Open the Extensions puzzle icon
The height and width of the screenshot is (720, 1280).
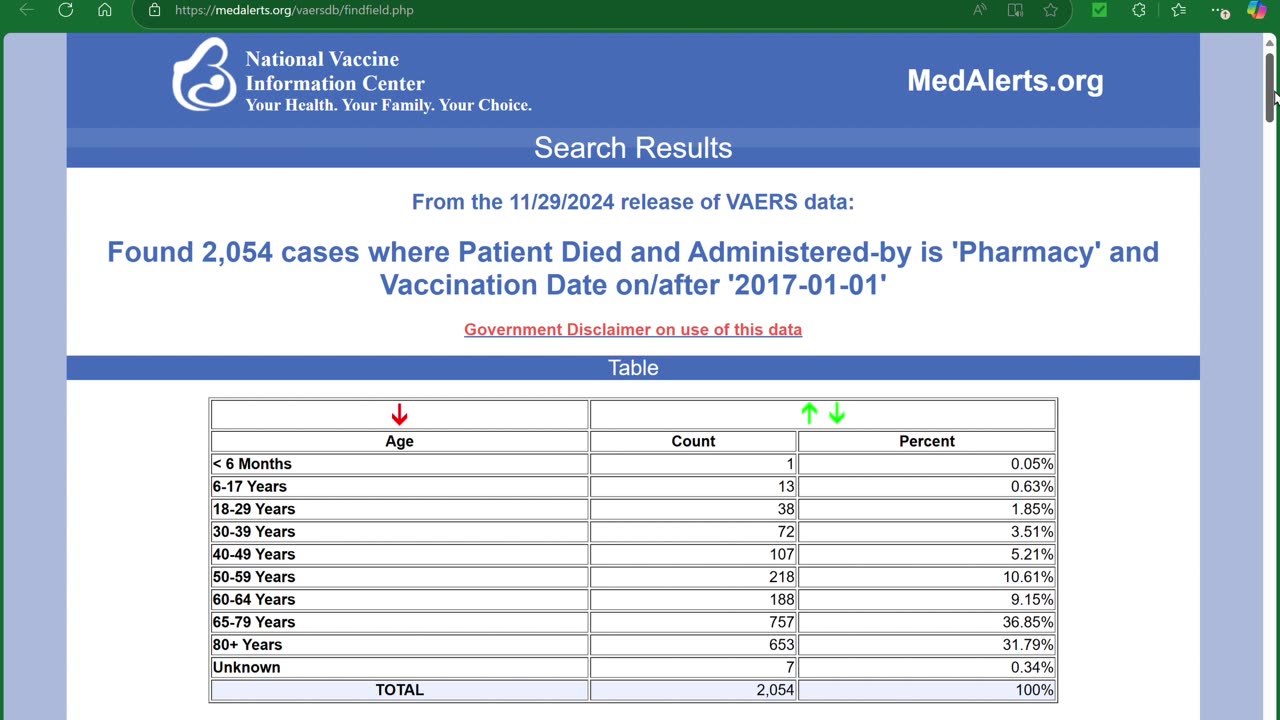pyautogui.click(x=1139, y=10)
